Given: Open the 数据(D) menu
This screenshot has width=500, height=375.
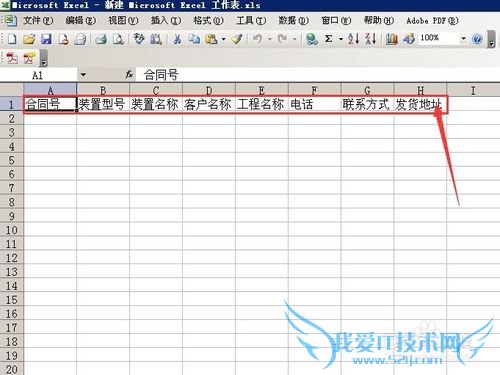Looking at the screenshot, I should pos(293,21).
